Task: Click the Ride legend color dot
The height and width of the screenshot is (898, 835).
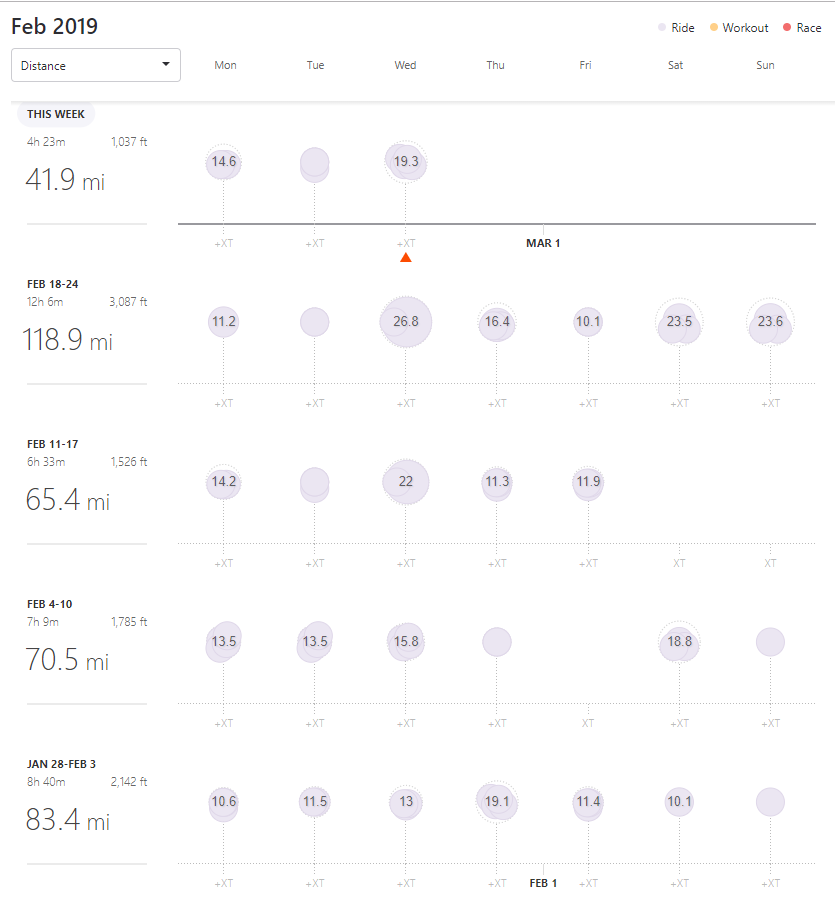Action: click(x=662, y=28)
